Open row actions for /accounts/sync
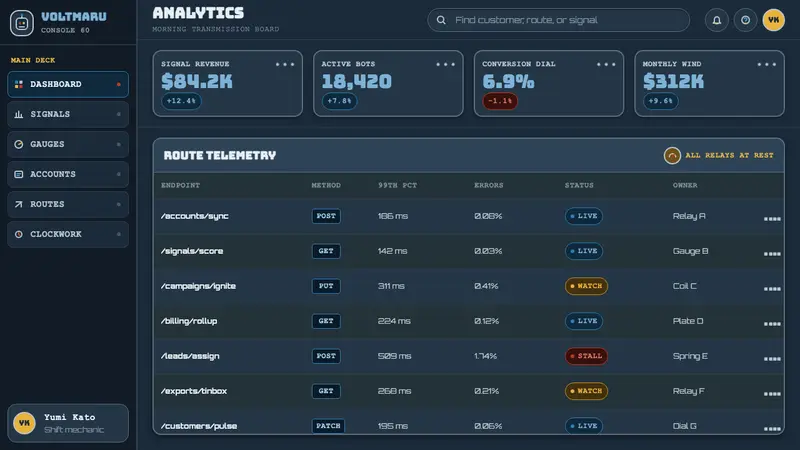The width and height of the screenshot is (800, 450). click(772, 218)
